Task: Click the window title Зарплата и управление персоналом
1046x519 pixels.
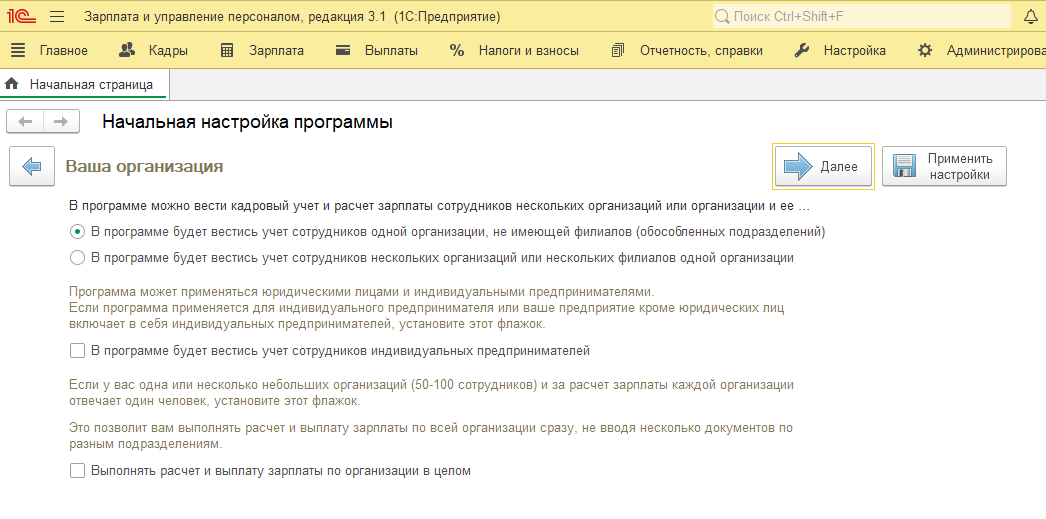Action: [292, 16]
